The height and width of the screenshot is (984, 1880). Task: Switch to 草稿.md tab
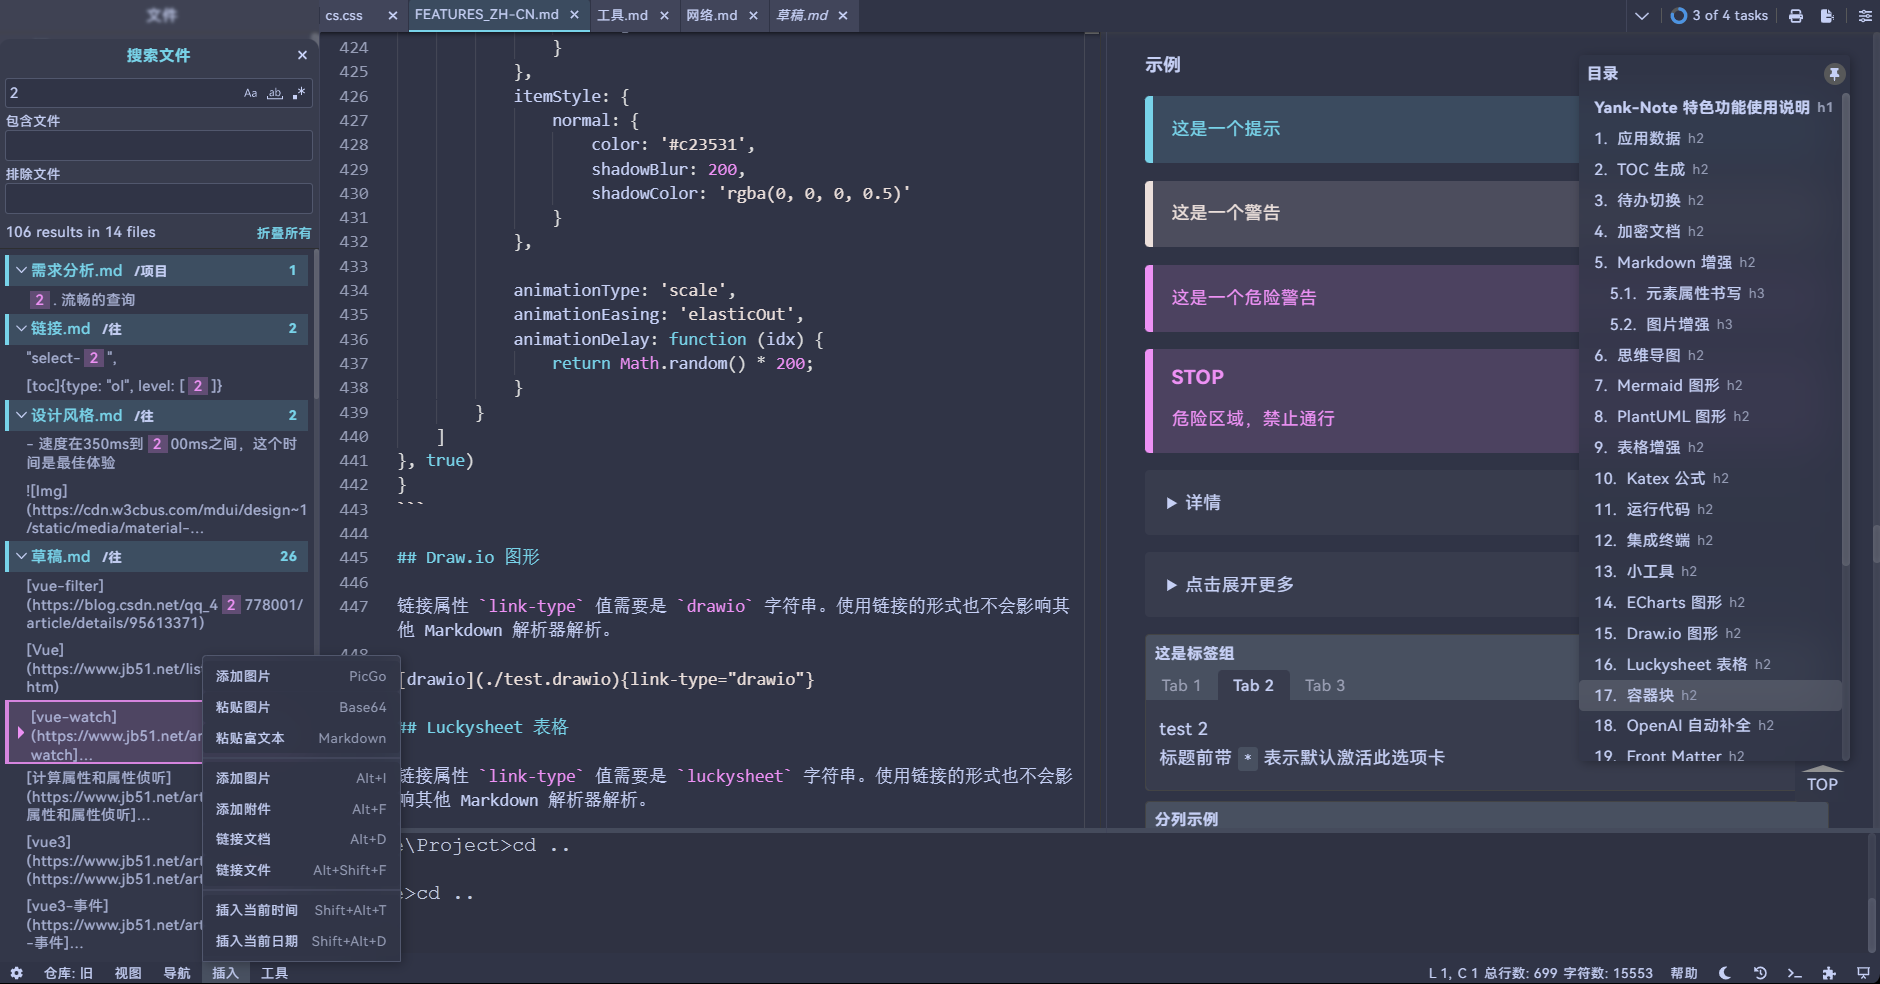click(x=802, y=15)
